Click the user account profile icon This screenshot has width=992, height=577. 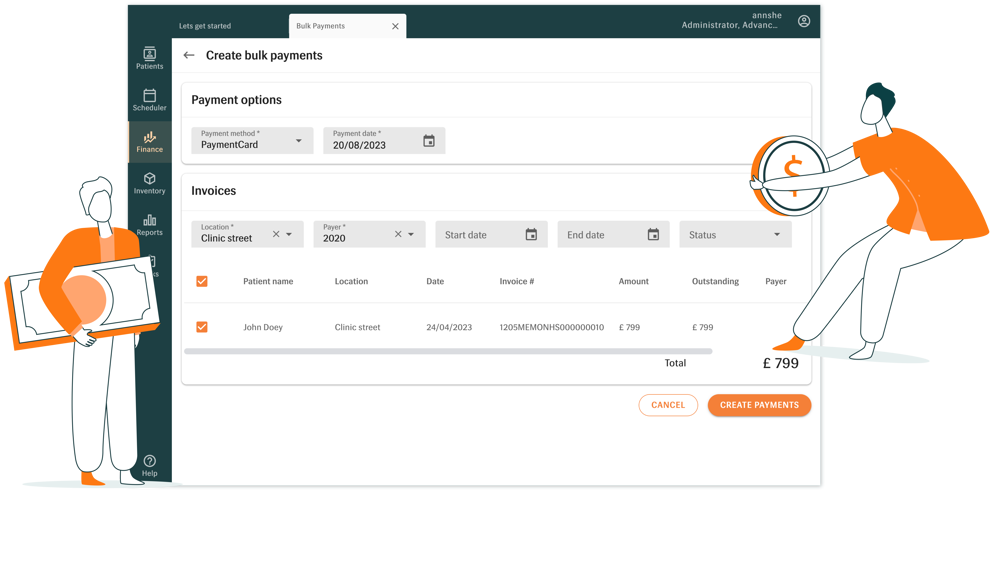pyautogui.click(x=803, y=21)
